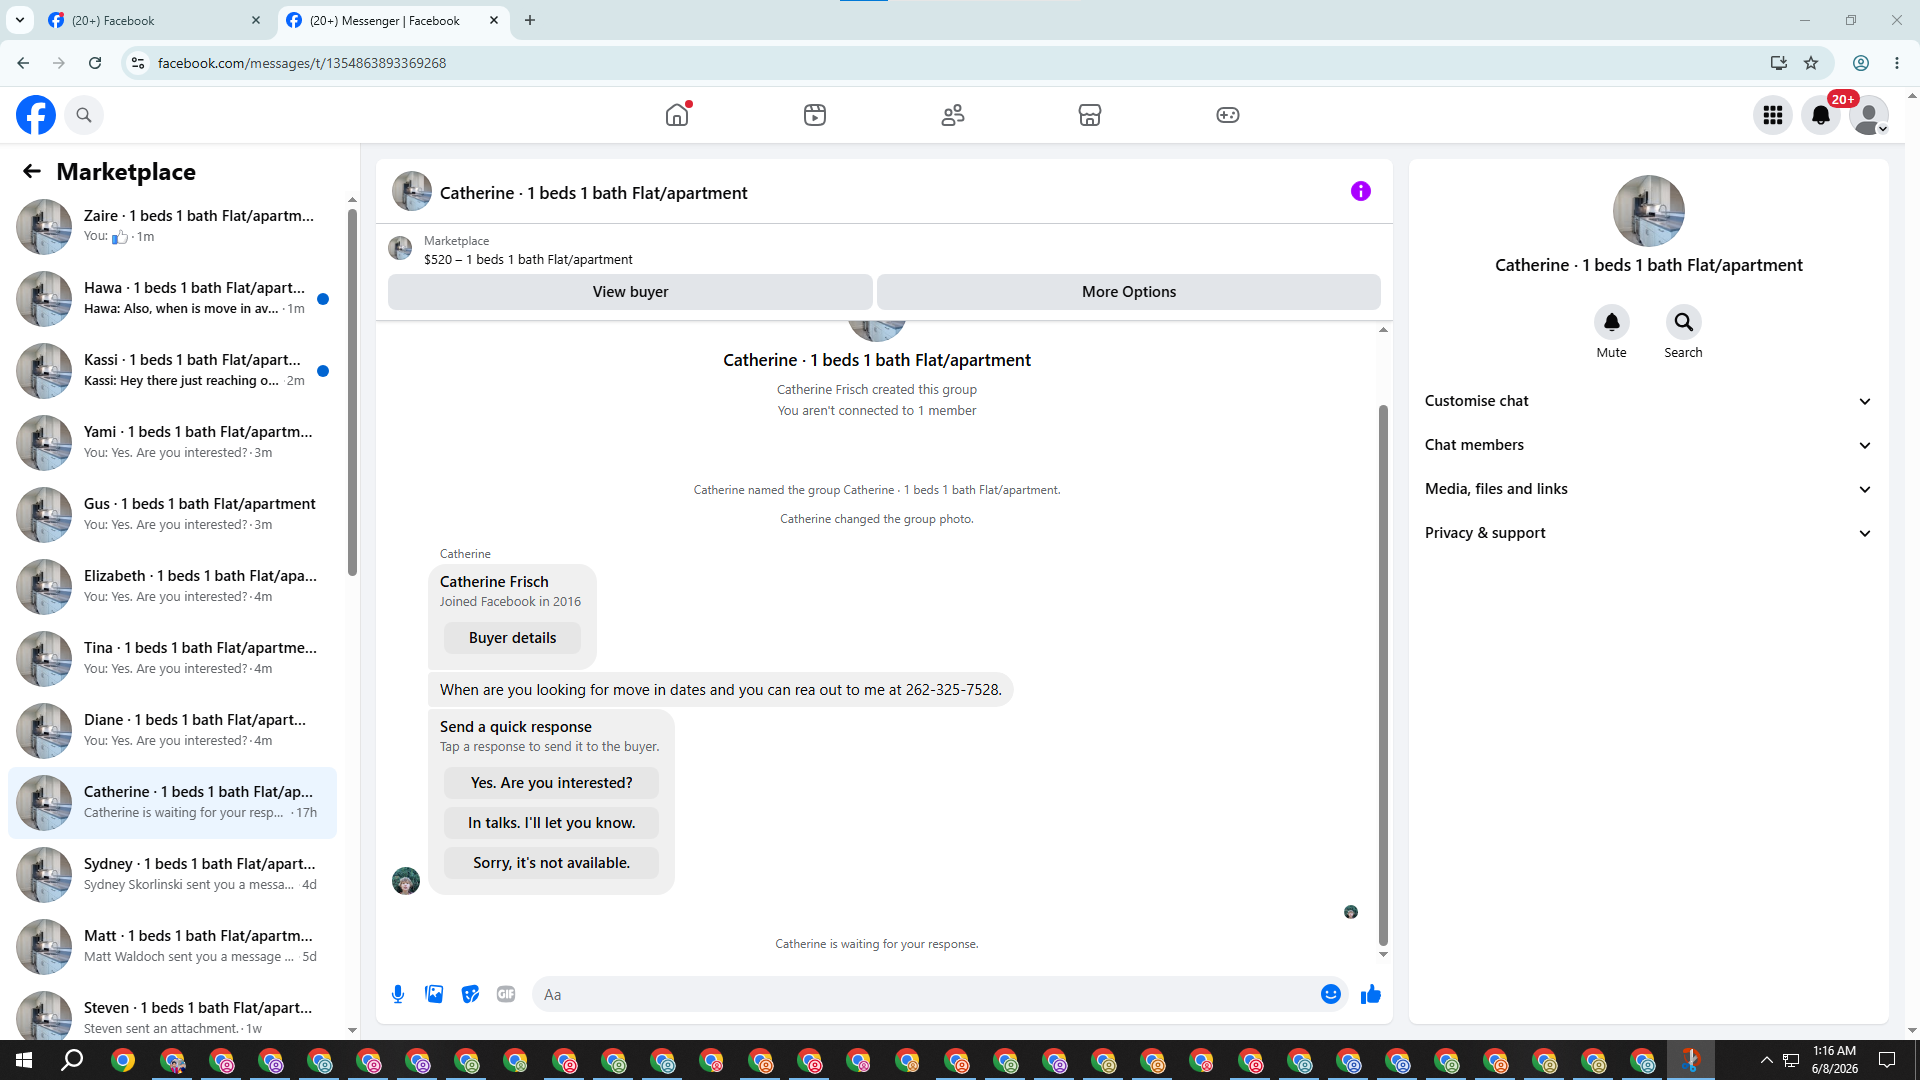Open Zaire's conversation
Image resolution: width=1920 pixels, height=1080 pixels.
[x=173, y=226]
